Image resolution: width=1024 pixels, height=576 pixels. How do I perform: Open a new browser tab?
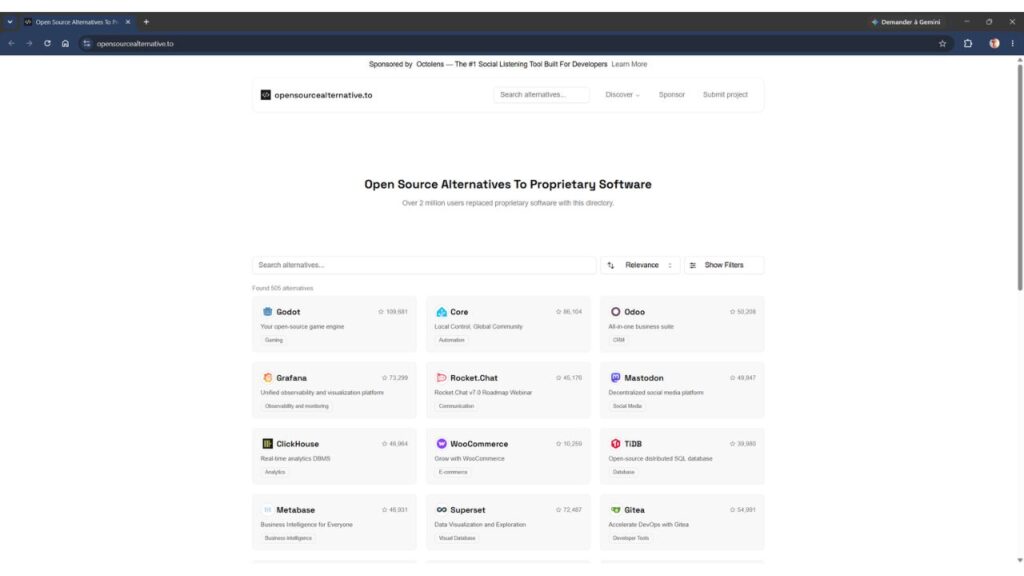146,22
